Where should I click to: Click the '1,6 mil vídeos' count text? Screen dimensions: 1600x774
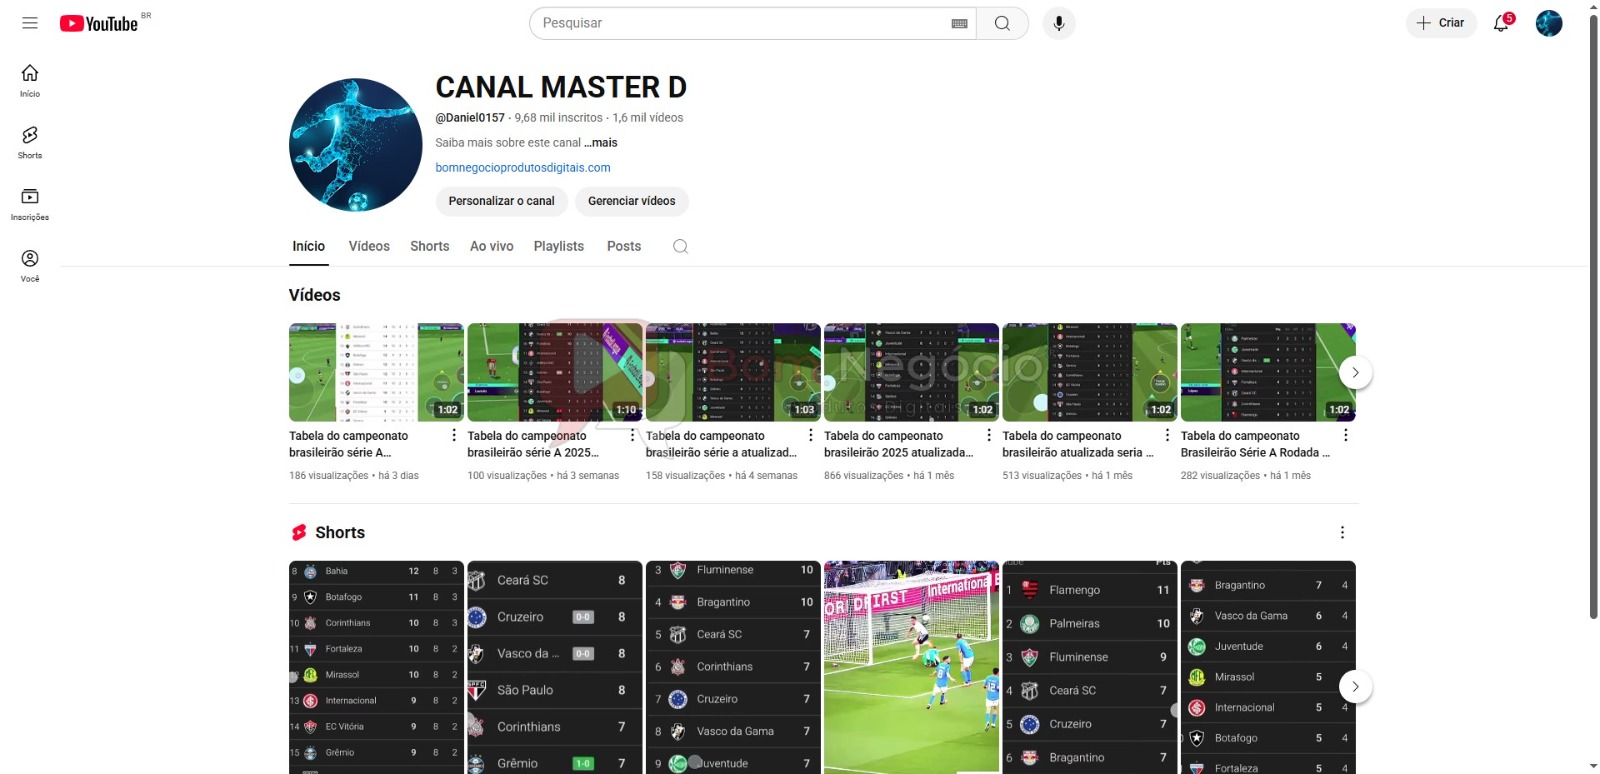[648, 118]
